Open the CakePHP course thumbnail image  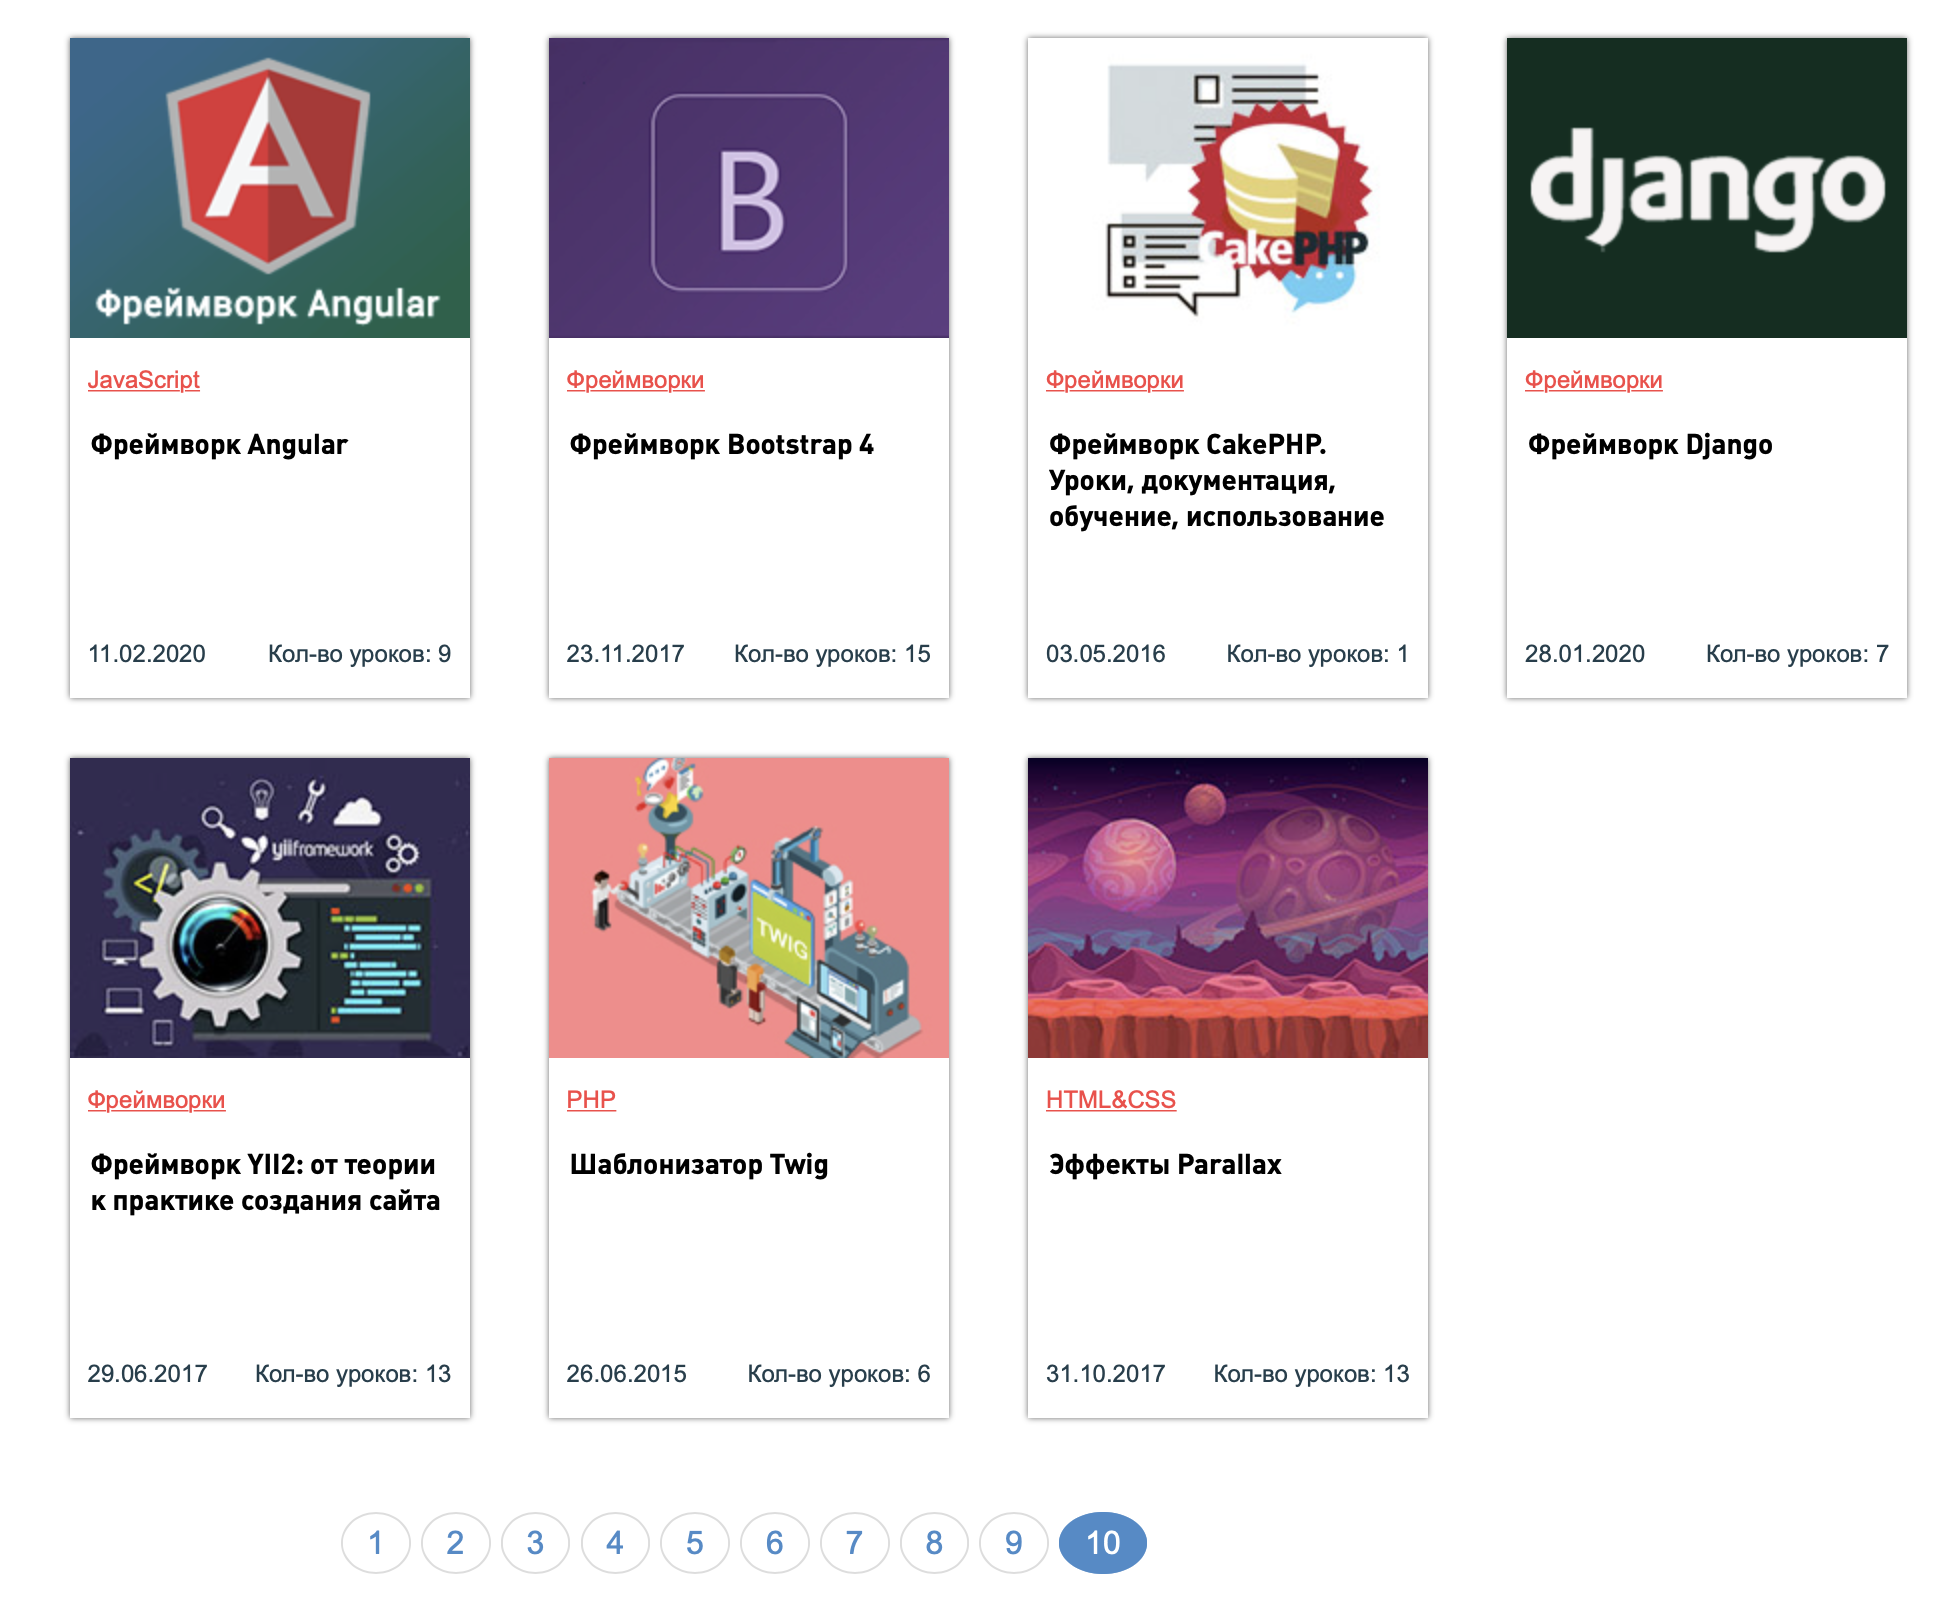coord(1228,188)
